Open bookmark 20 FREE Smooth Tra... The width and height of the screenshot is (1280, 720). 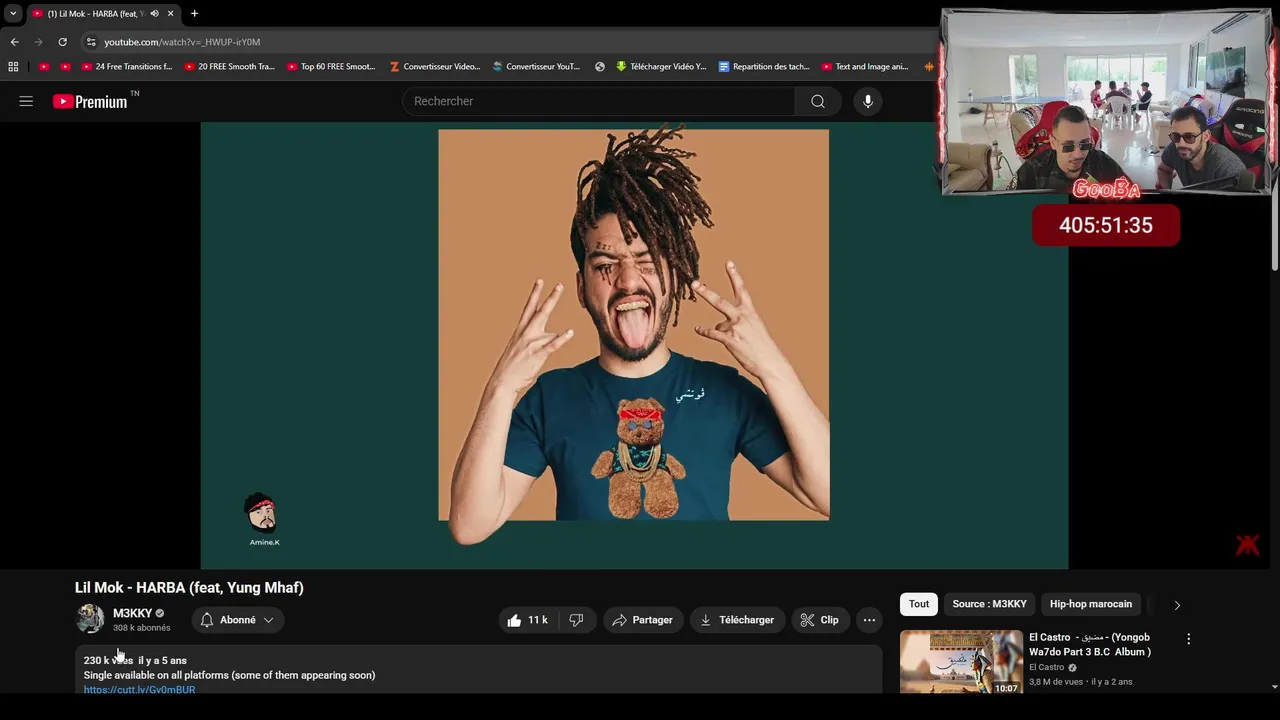click(230, 67)
